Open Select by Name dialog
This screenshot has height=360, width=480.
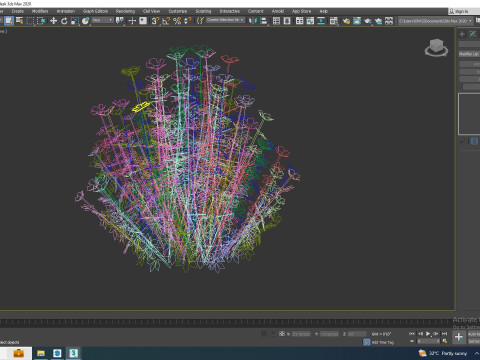(x=19, y=21)
